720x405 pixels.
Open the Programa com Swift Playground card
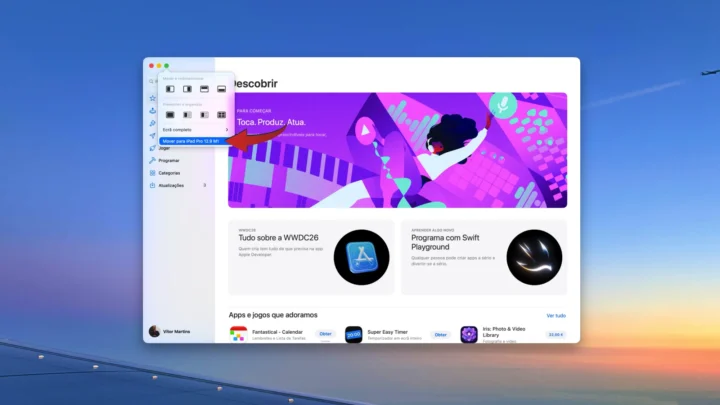click(x=484, y=257)
